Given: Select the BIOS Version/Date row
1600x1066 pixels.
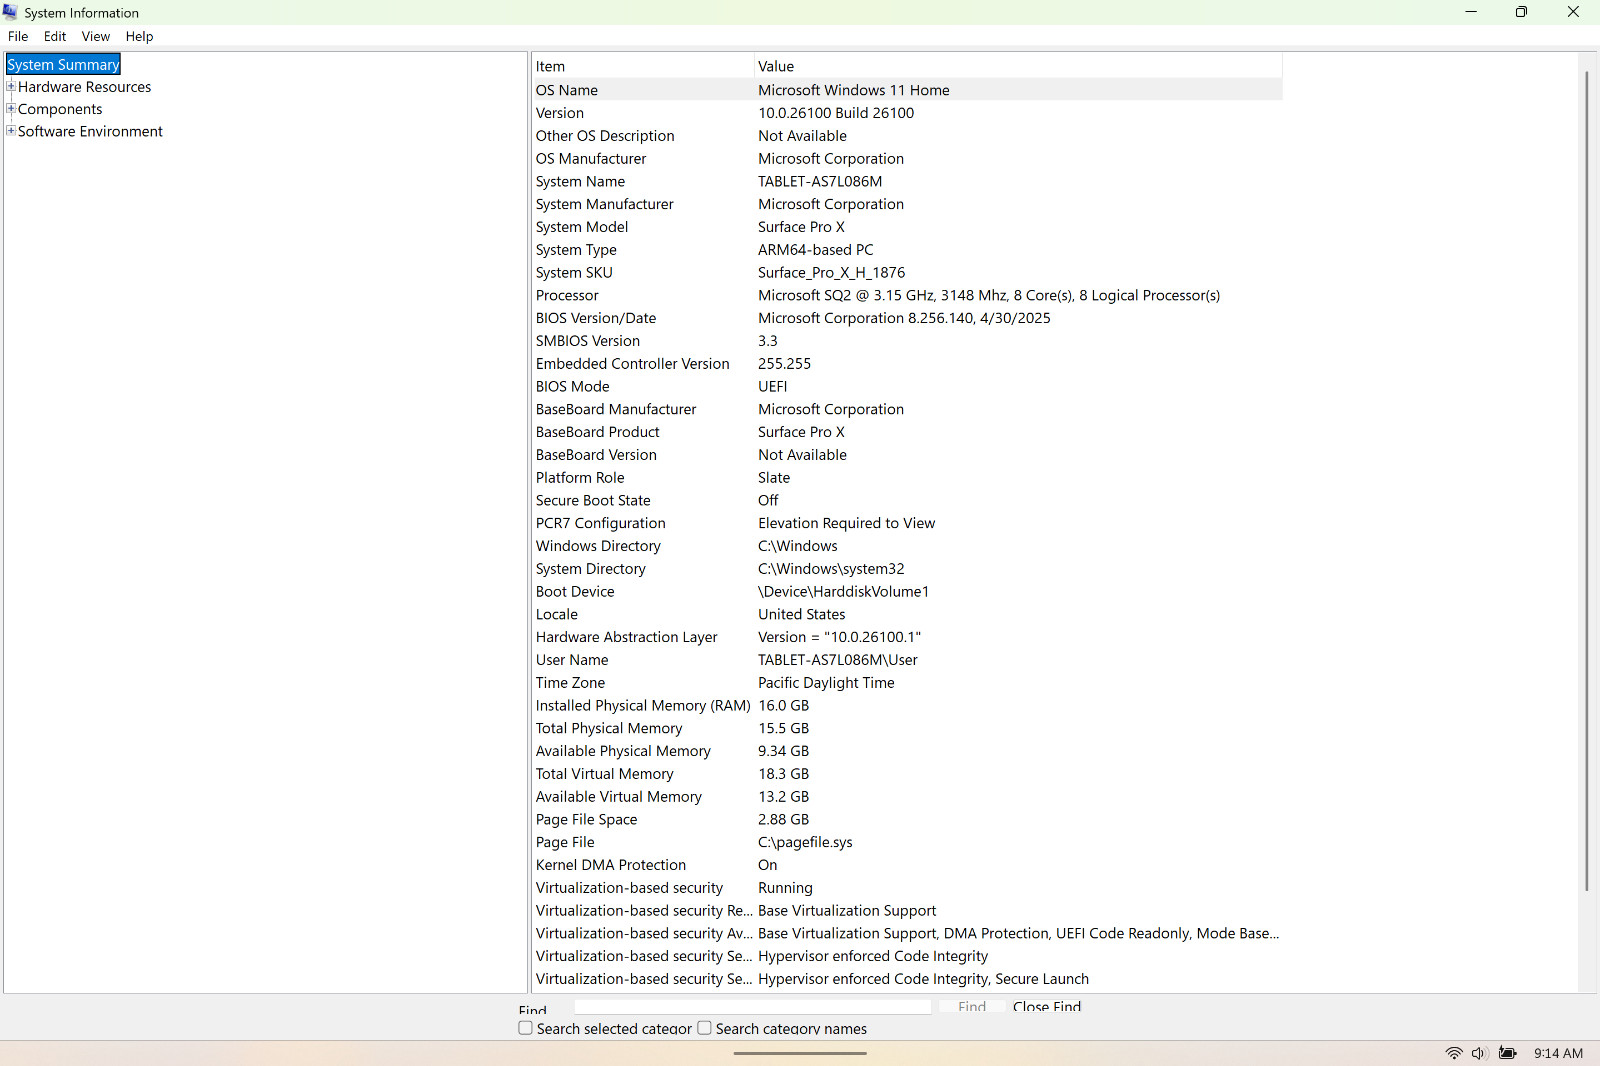Looking at the screenshot, I should tap(907, 318).
